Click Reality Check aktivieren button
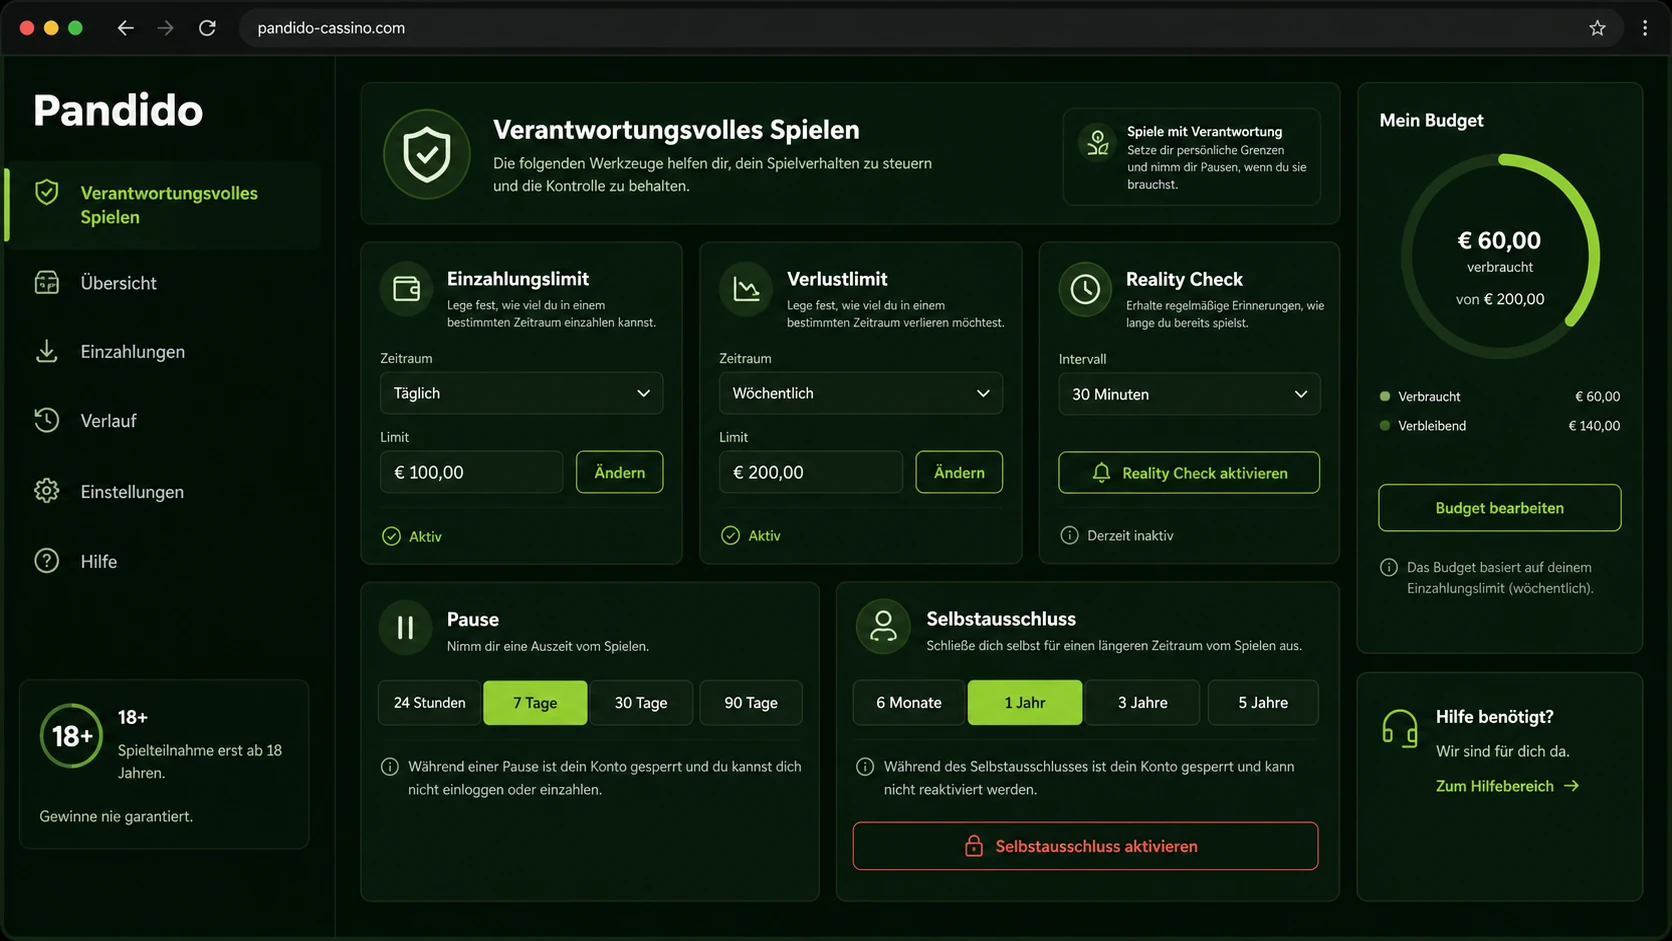The width and height of the screenshot is (1672, 941). 1189,473
